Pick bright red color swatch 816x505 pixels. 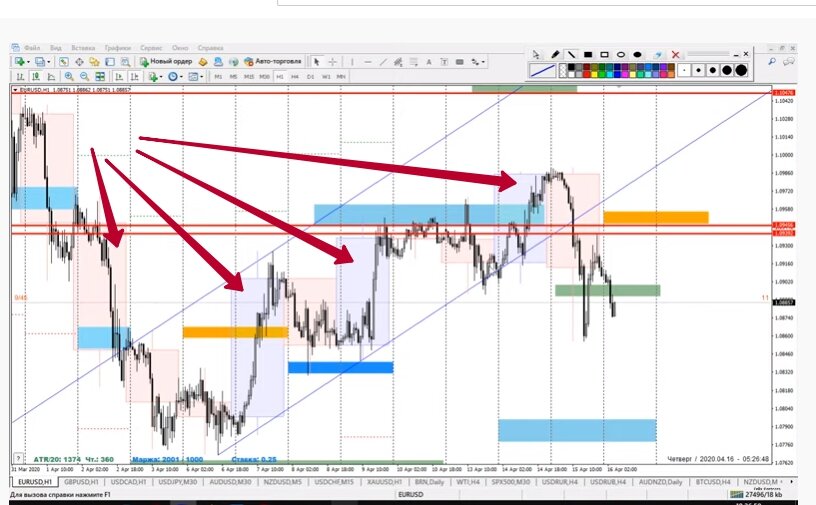click(586, 74)
